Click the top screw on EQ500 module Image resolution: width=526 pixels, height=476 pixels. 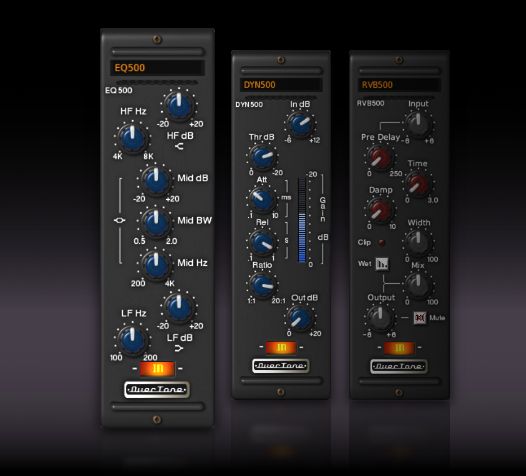click(x=157, y=39)
